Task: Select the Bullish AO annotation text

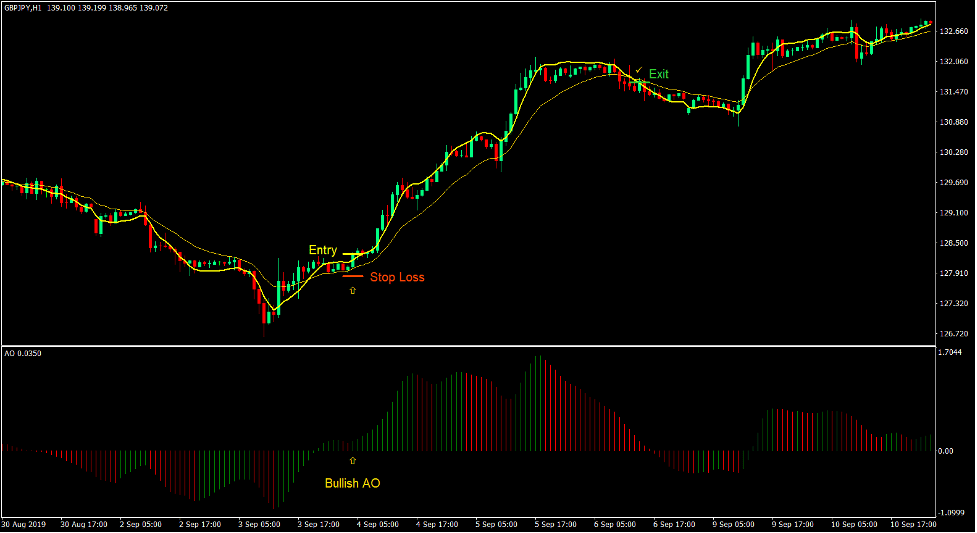Action: [x=352, y=484]
